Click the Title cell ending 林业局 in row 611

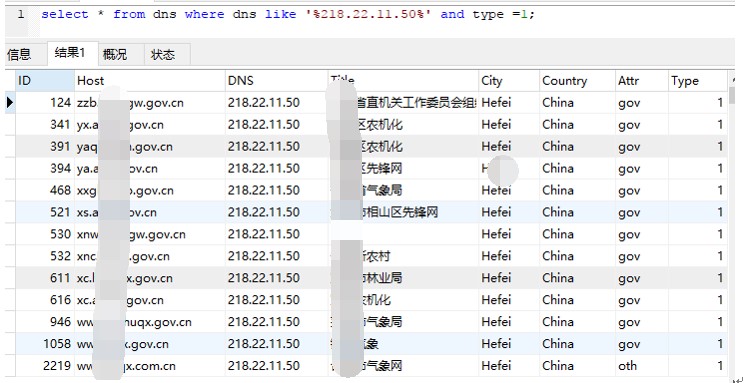coord(403,278)
